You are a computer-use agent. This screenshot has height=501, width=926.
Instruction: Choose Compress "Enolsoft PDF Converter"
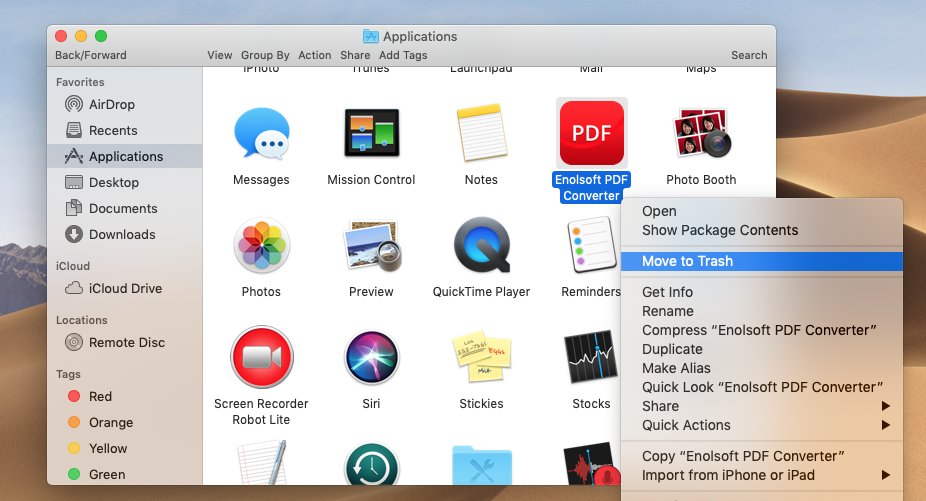[762, 330]
